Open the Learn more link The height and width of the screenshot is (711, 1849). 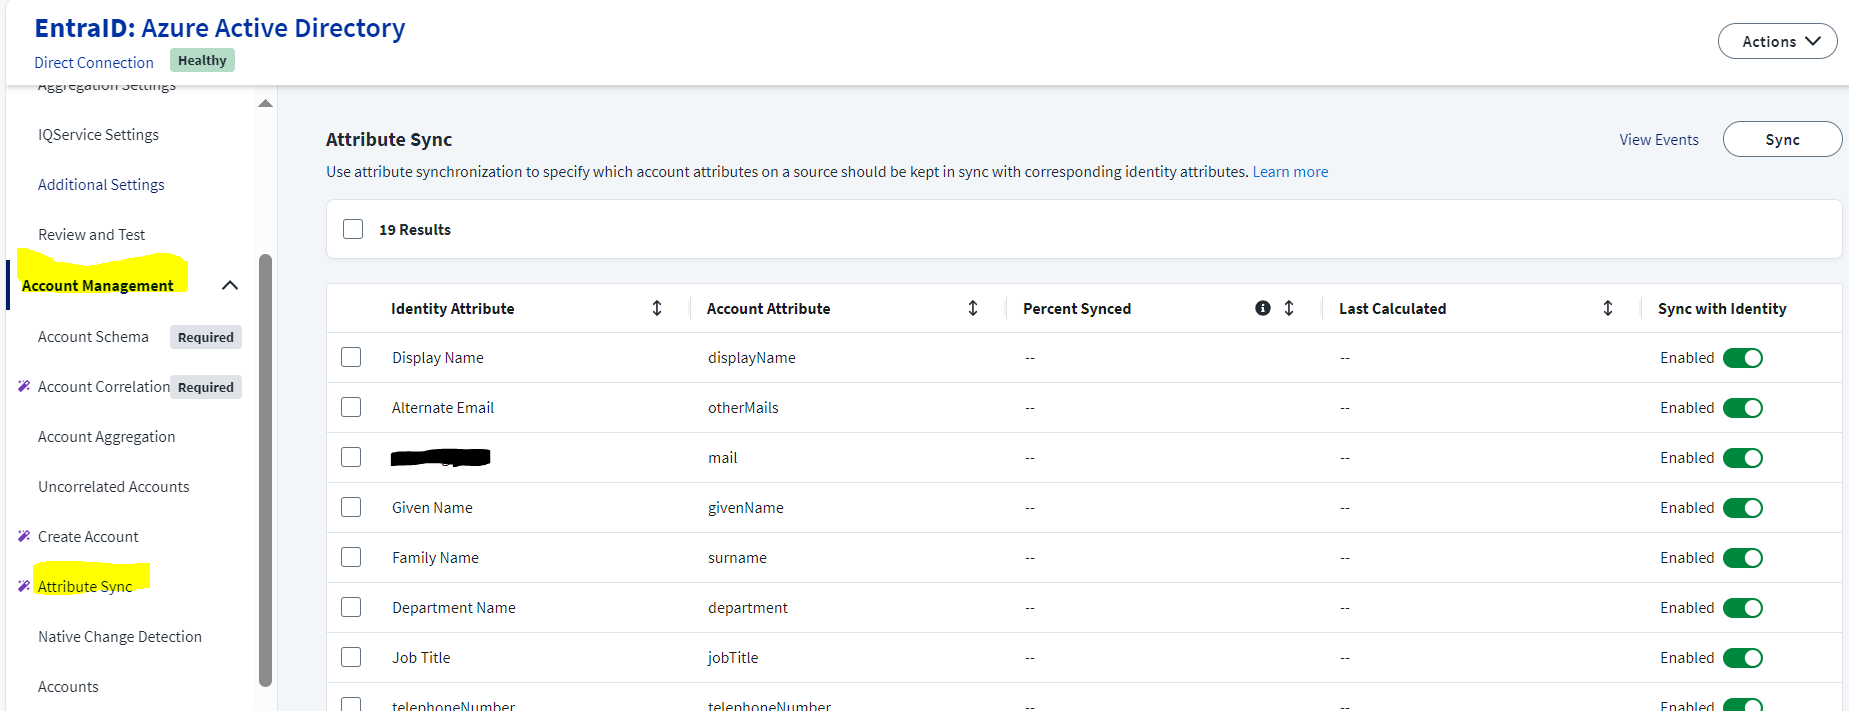tap(1290, 172)
